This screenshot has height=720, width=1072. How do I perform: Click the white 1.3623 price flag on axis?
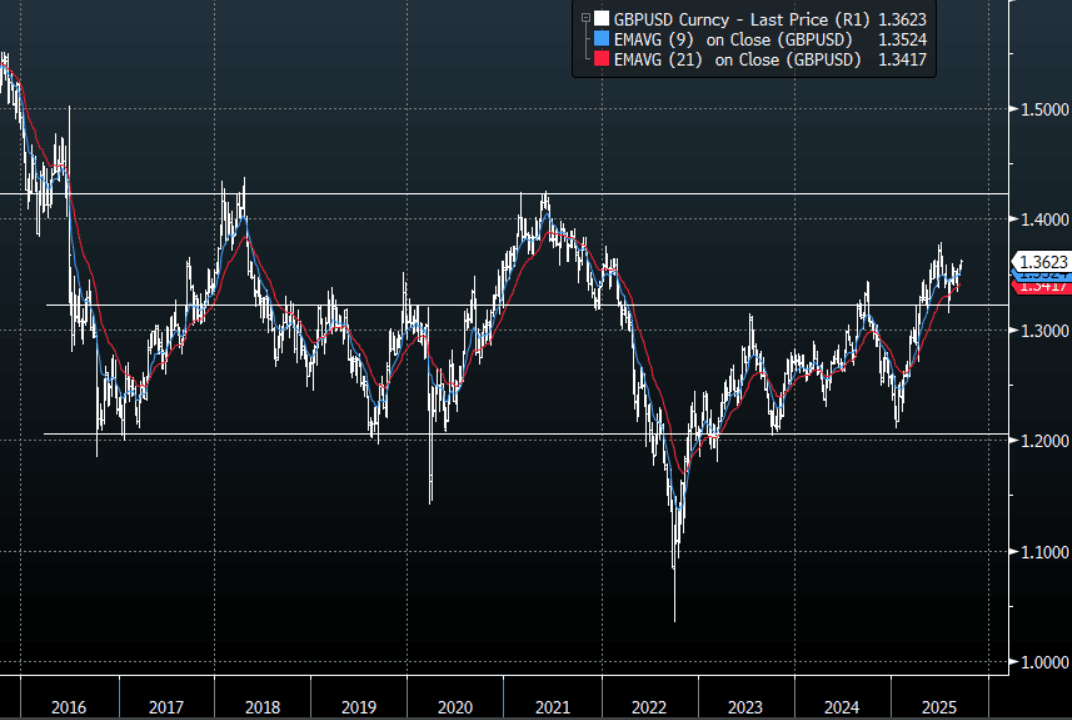click(1042, 261)
